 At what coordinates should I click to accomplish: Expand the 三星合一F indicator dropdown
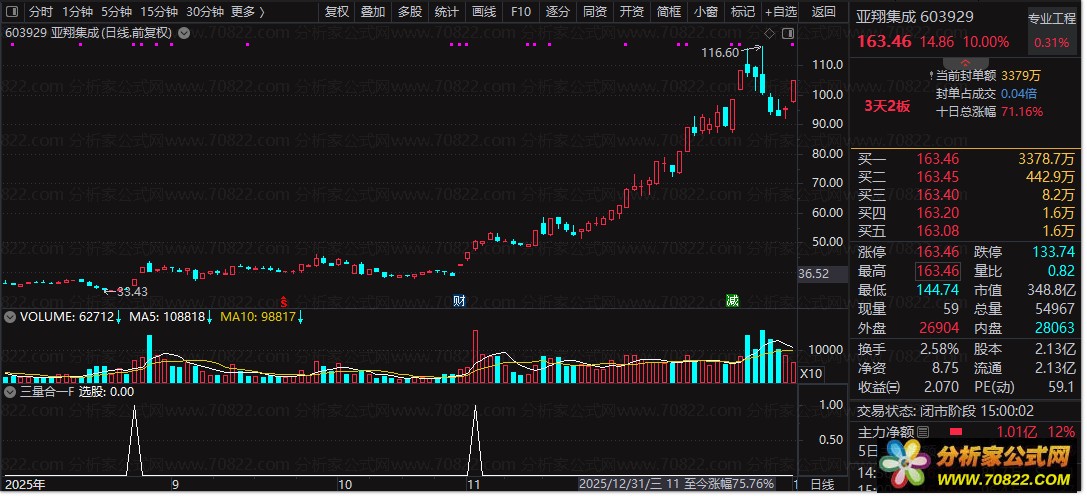[10, 391]
